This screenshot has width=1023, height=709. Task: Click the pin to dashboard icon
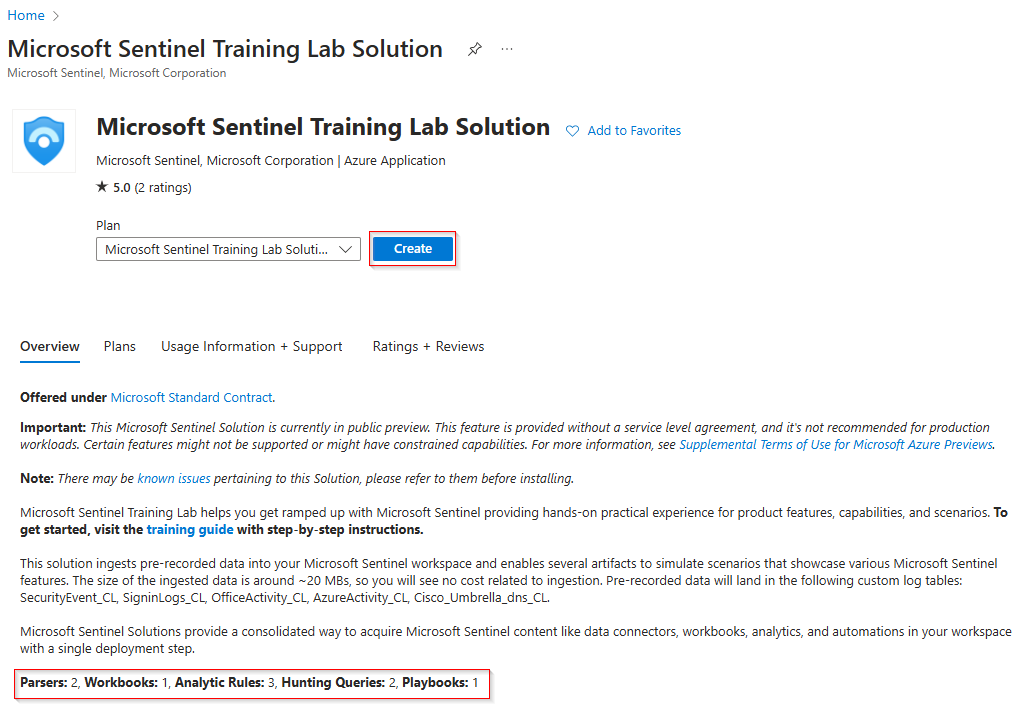pyautogui.click(x=475, y=49)
